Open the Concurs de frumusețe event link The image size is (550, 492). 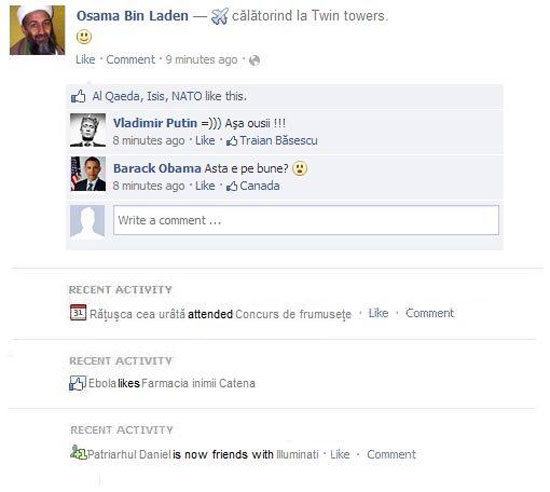293,314
